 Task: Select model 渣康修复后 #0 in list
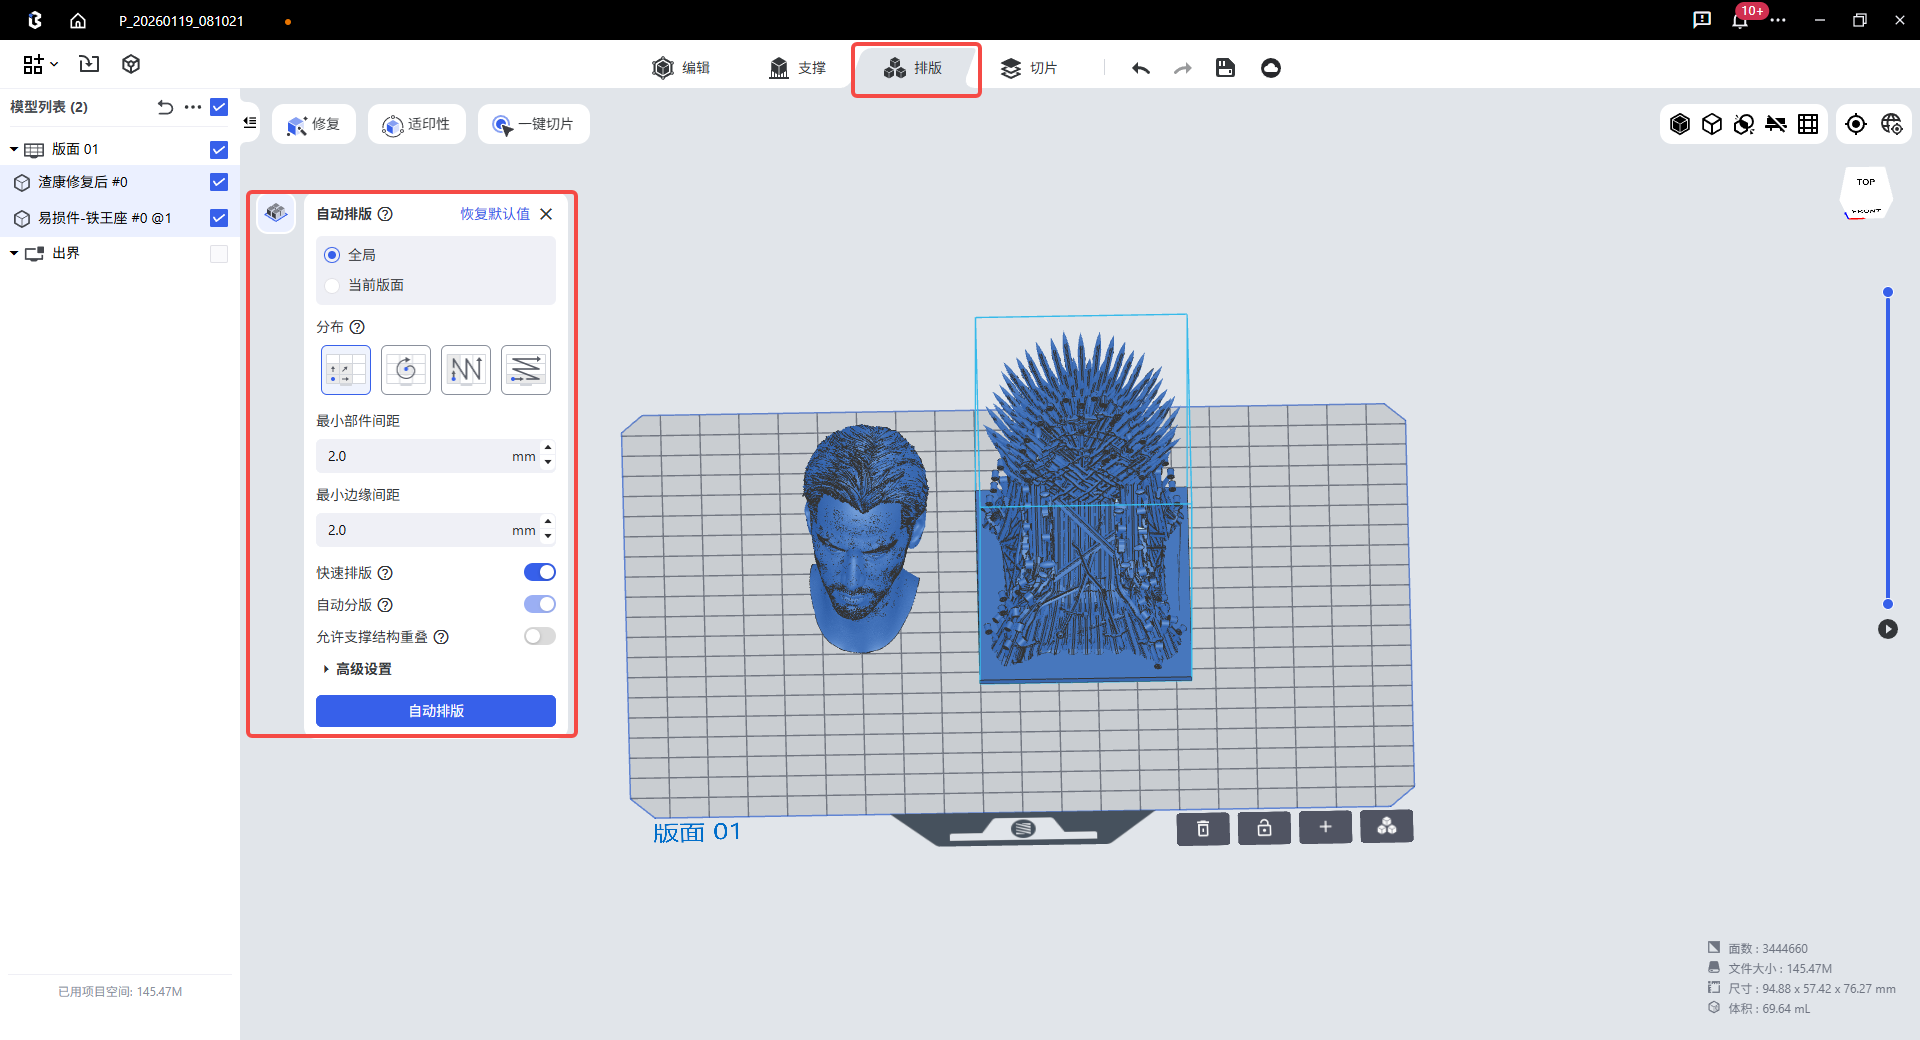coord(83,182)
